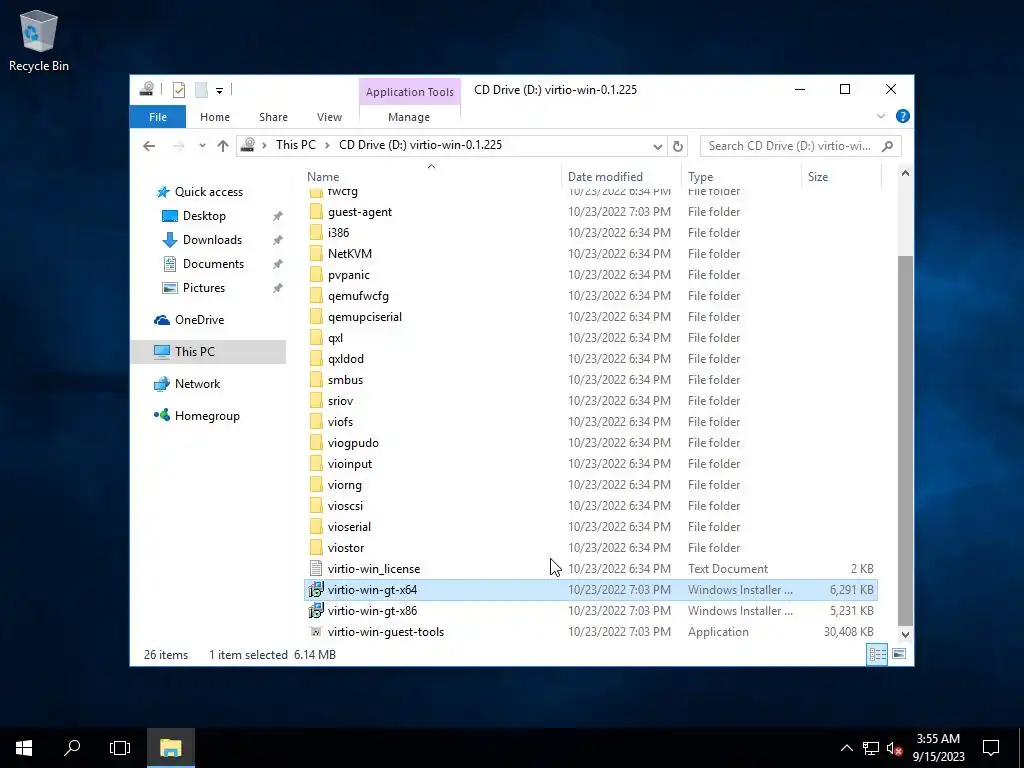Select the vioinput folder

click(350, 464)
